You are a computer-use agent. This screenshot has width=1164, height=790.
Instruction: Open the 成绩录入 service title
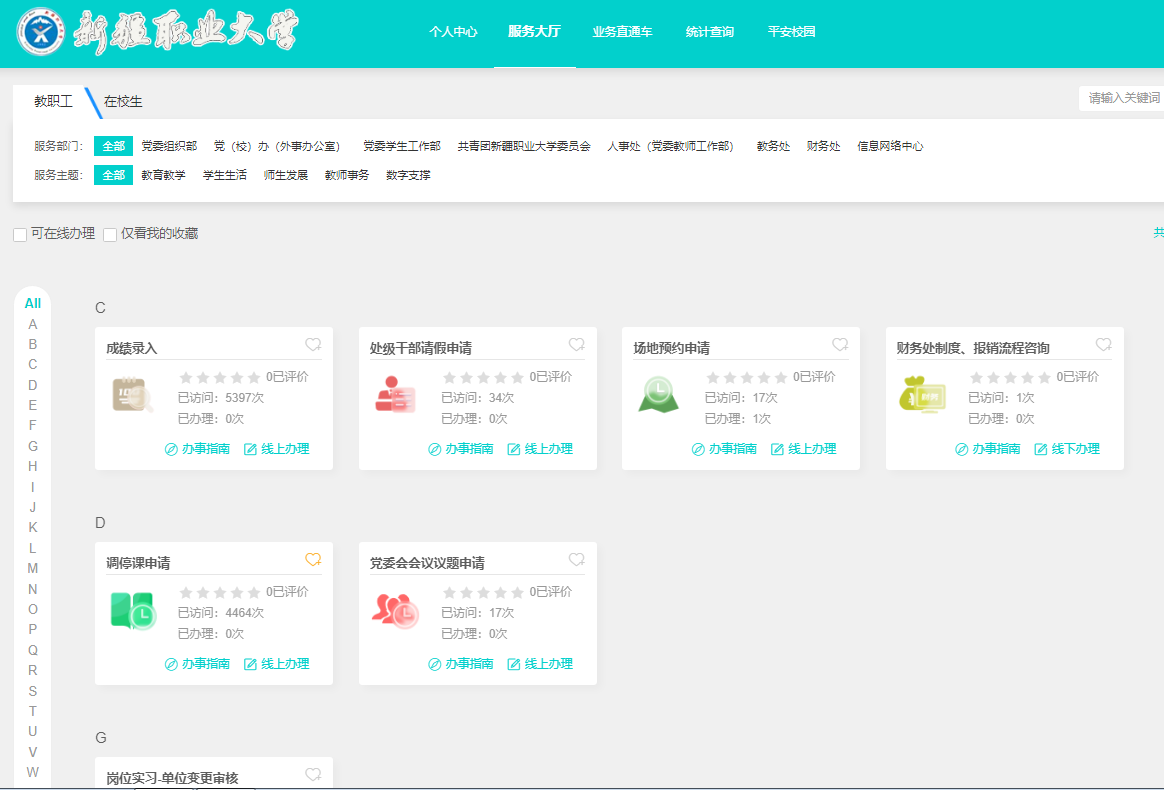tap(132, 348)
